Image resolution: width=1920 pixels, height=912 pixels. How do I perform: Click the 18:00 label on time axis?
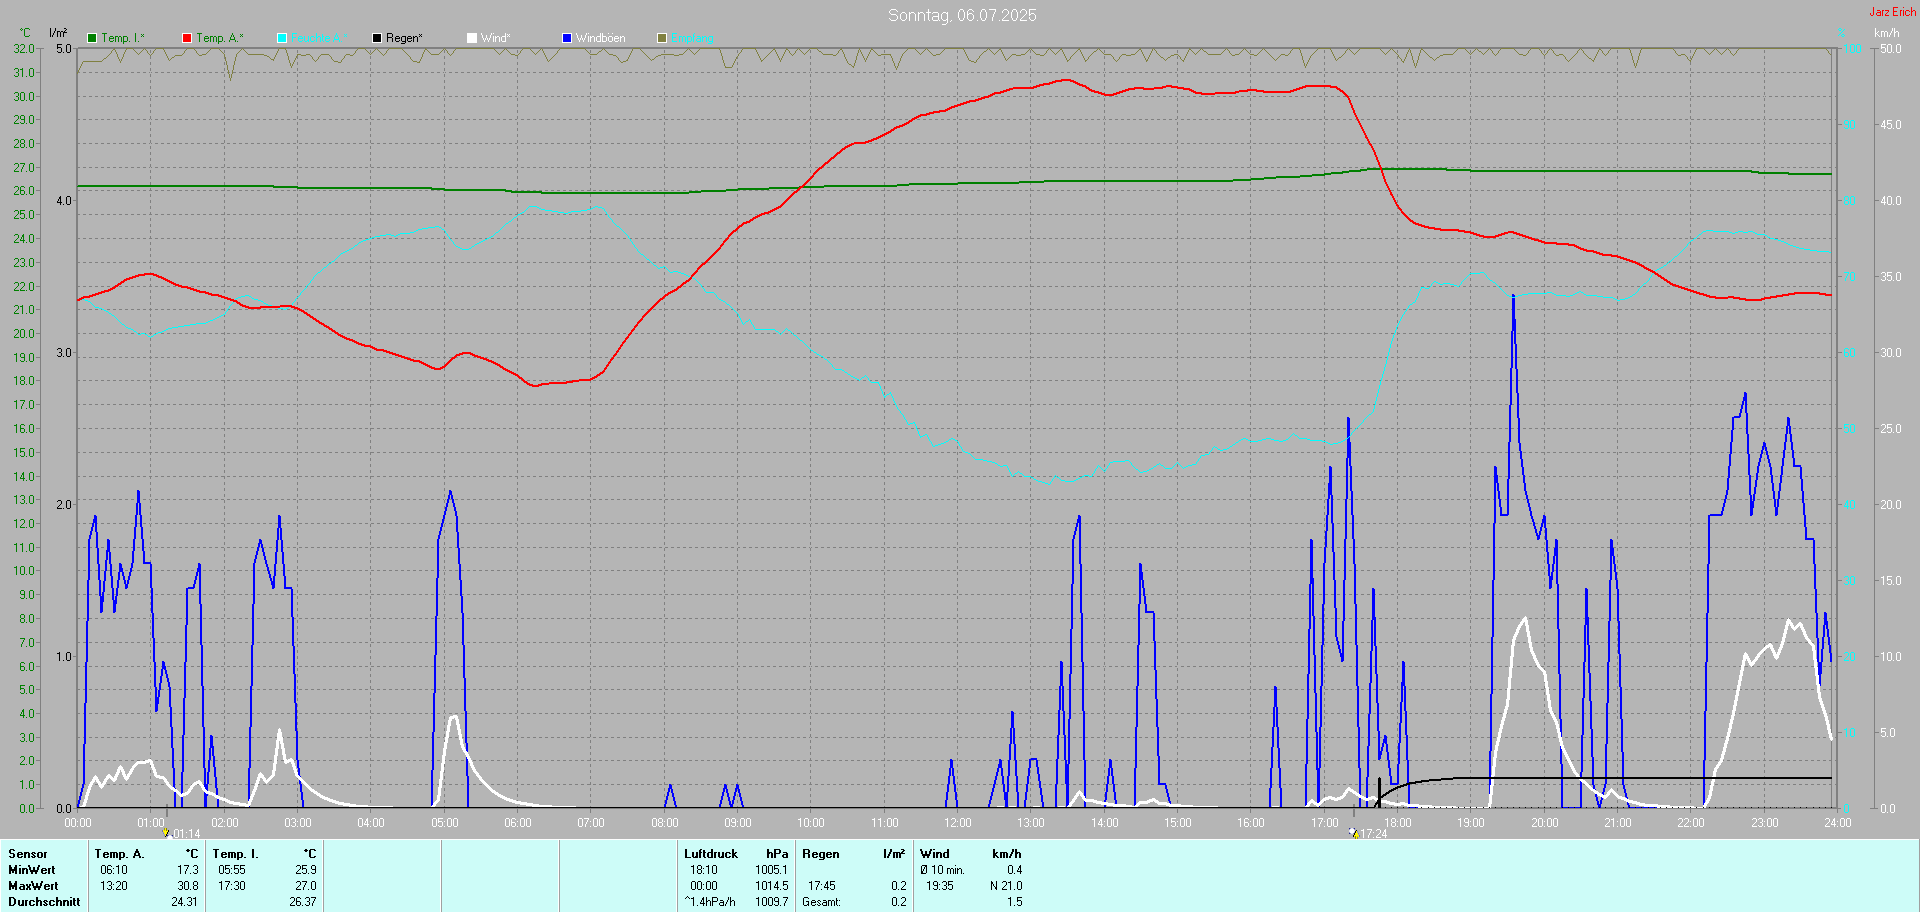pos(1398,823)
